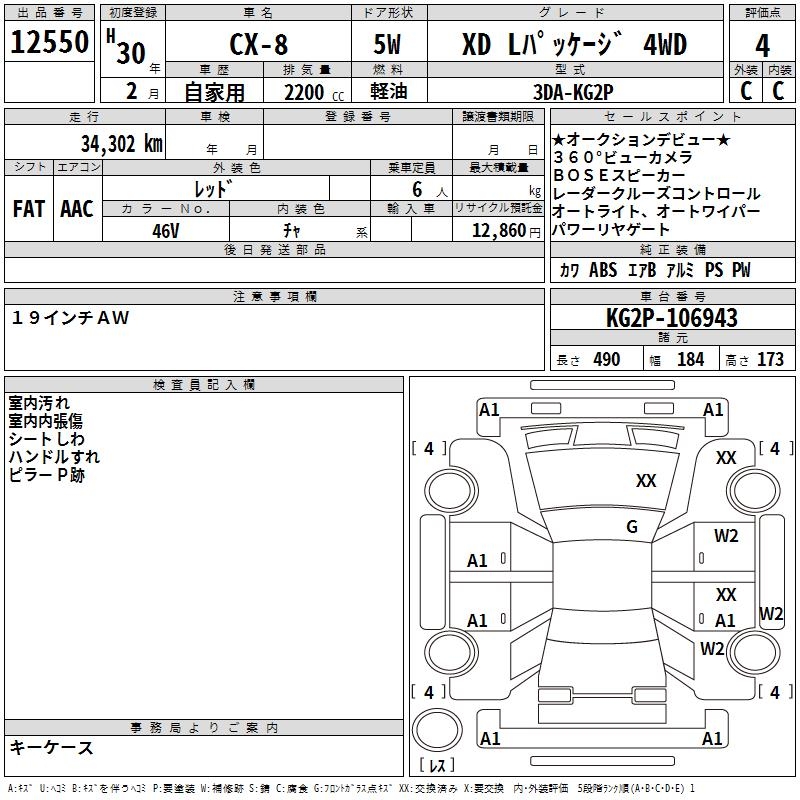Image resolution: width=800 pixels, height=800 pixels.
Task: Click the 360°ビューカメラ sales point
Action: tap(622, 157)
